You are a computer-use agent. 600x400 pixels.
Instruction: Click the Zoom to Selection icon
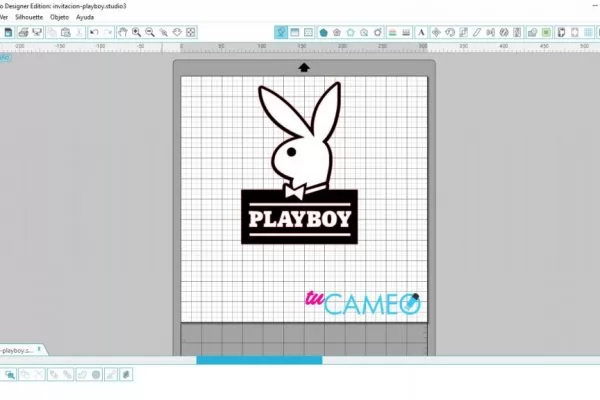click(x=163, y=33)
